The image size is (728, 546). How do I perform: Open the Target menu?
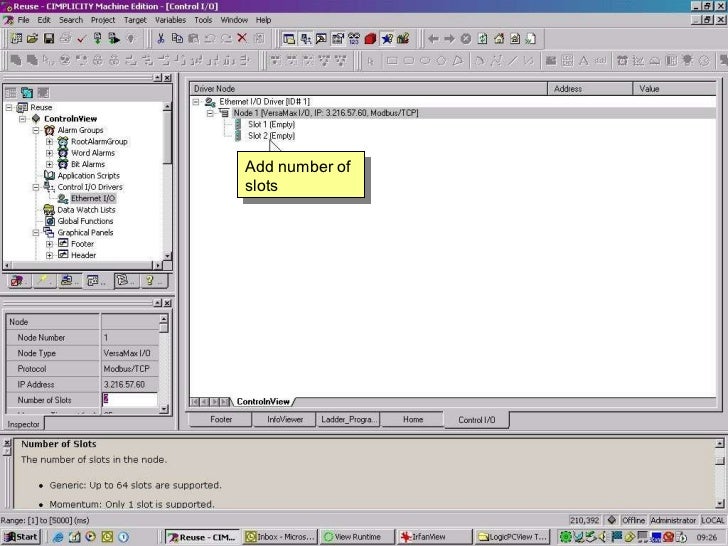pos(135,19)
